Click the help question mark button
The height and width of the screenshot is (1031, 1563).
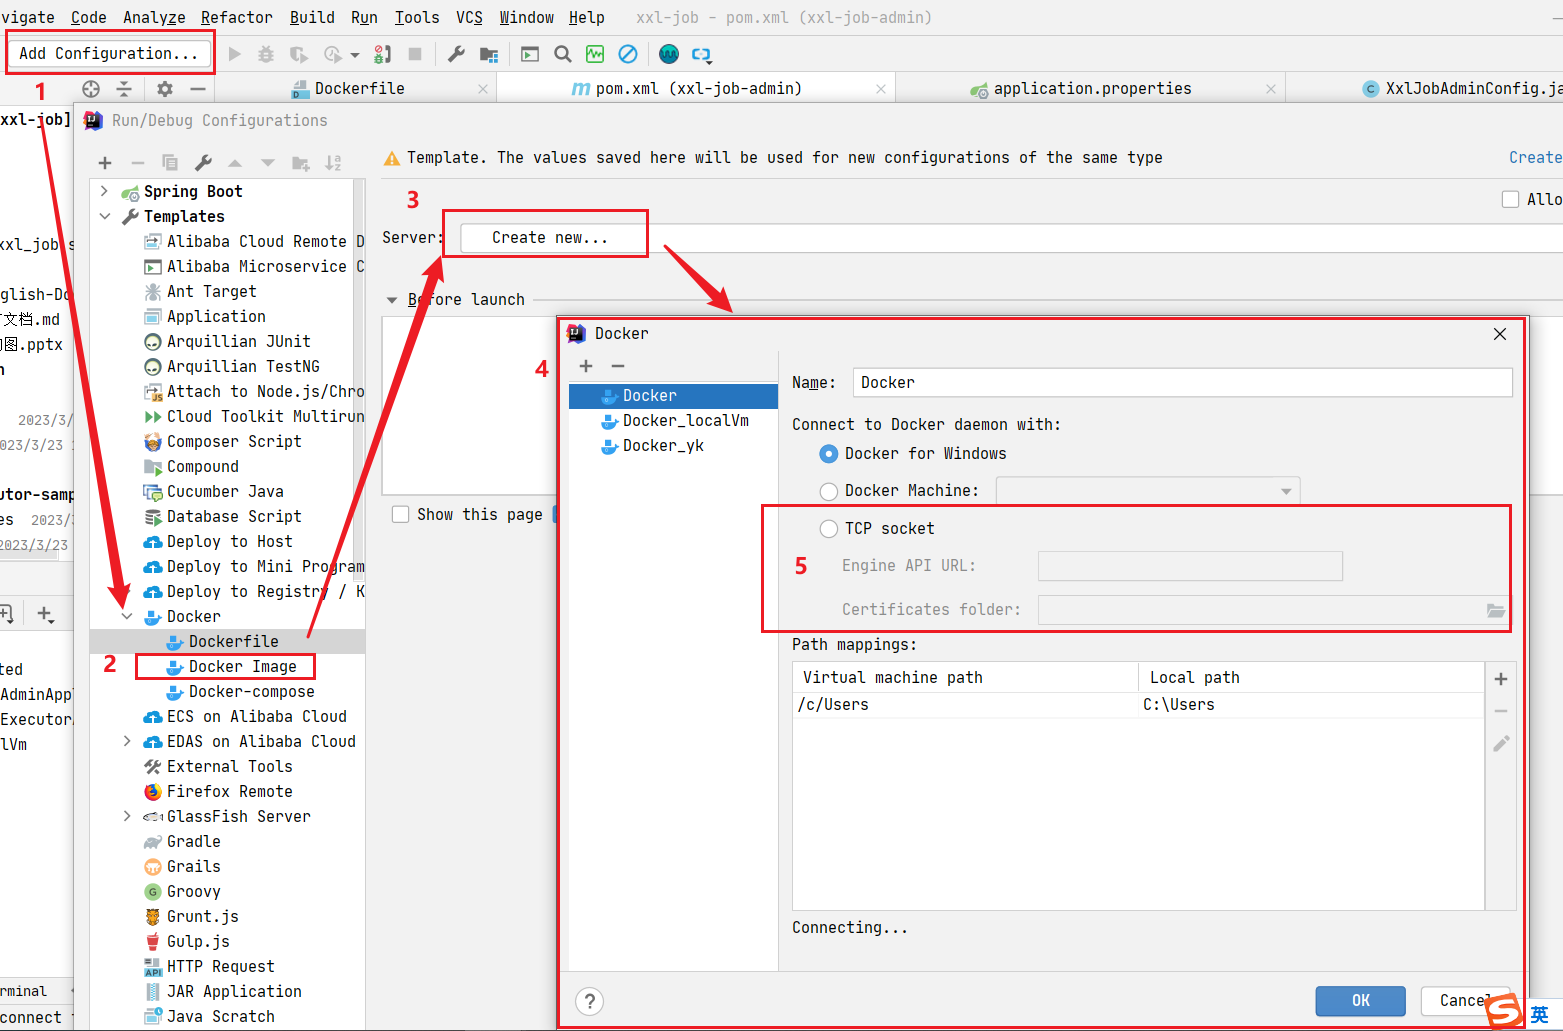(x=590, y=1001)
